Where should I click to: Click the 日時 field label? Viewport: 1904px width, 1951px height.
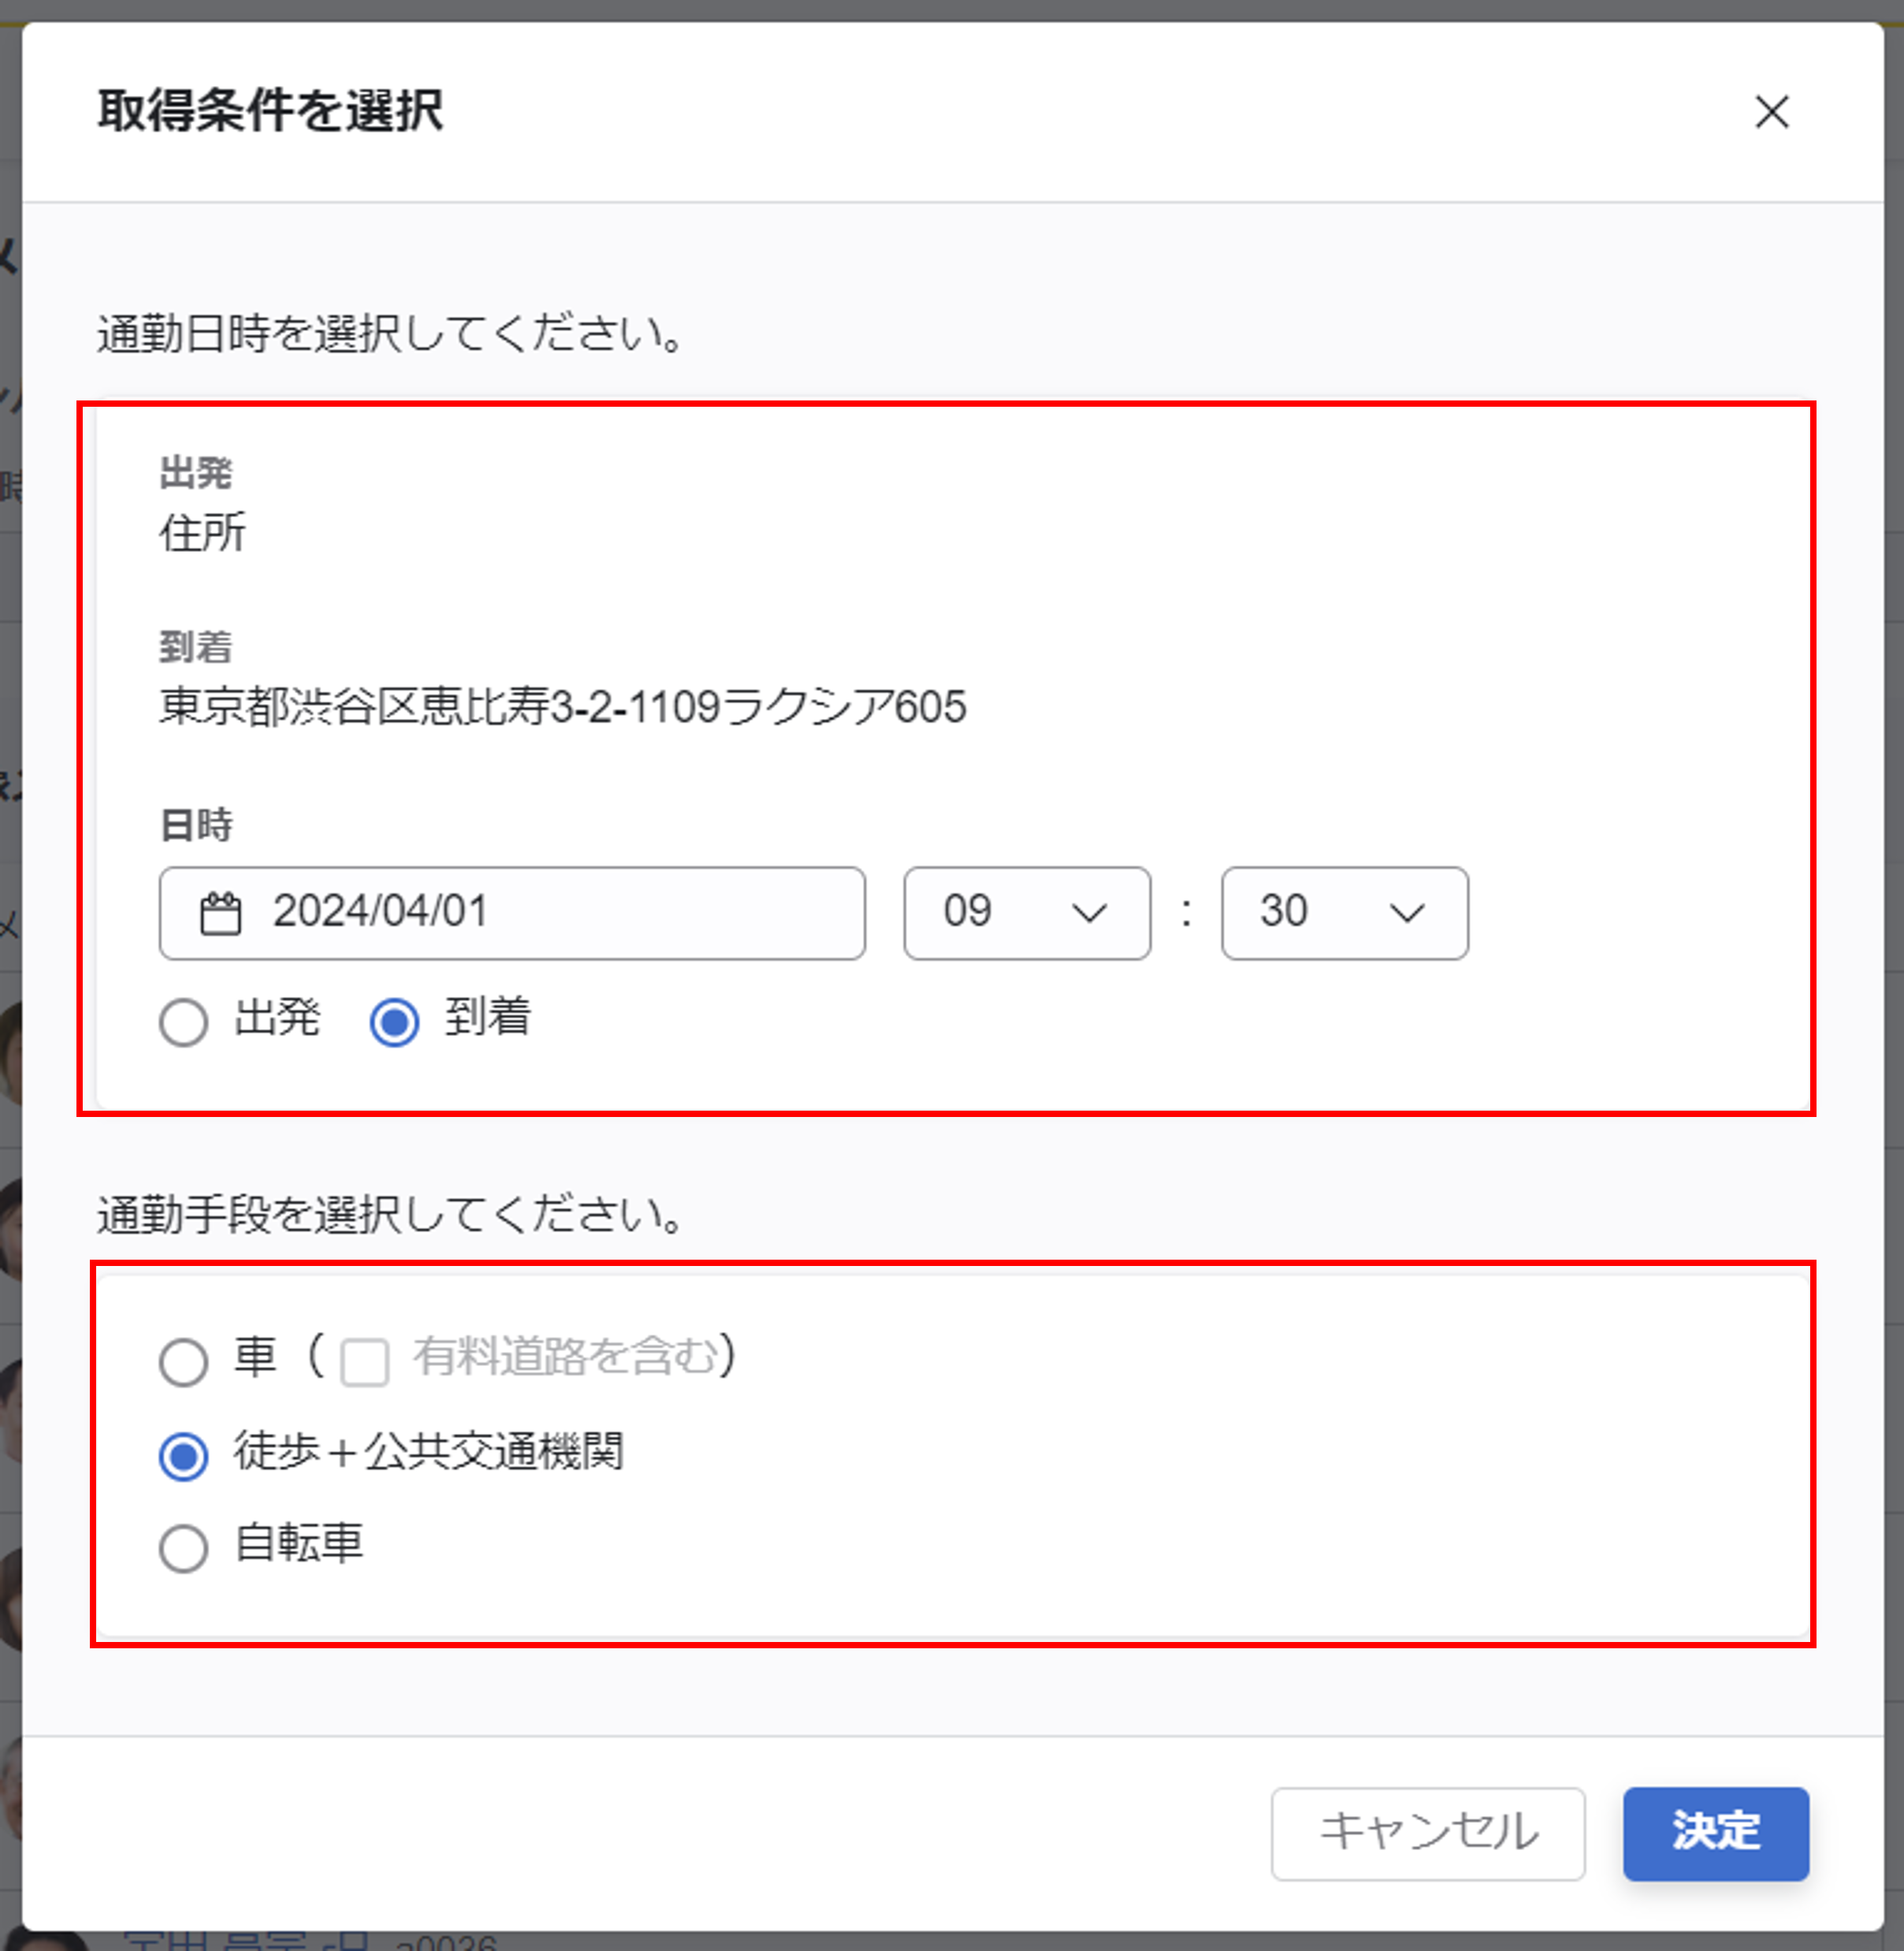(x=196, y=825)
